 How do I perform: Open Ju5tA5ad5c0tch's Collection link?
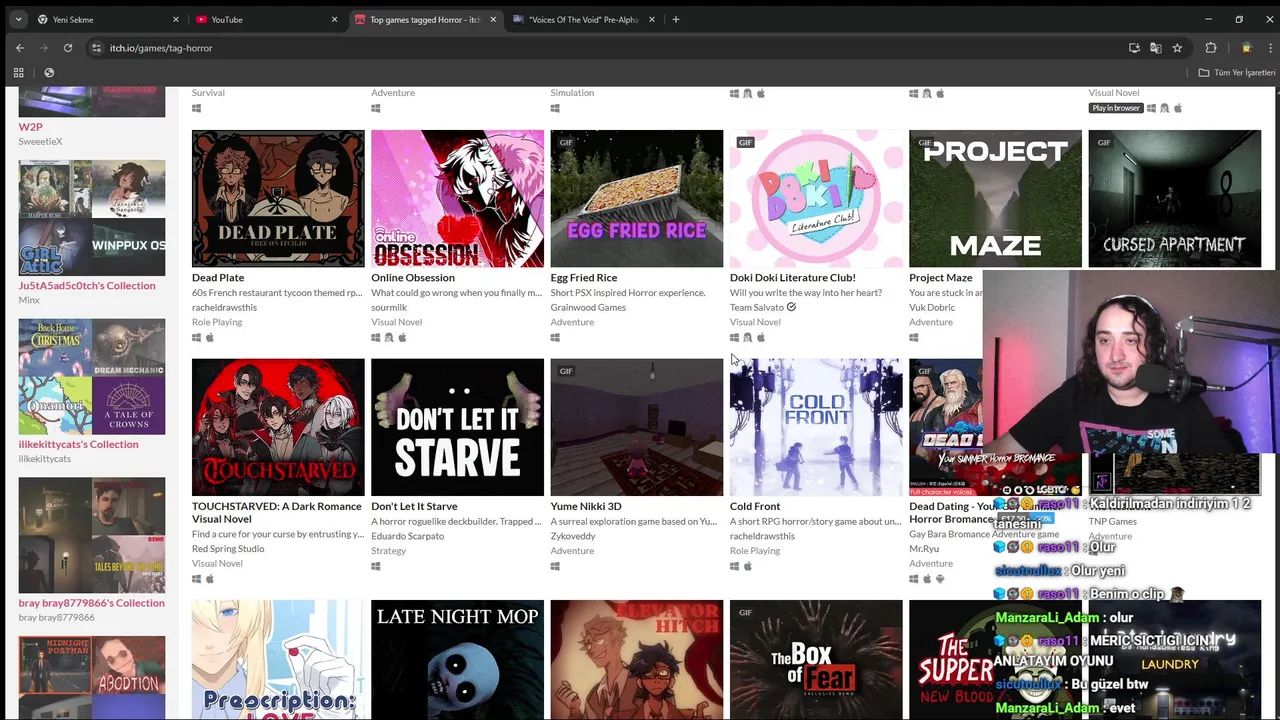87,285
